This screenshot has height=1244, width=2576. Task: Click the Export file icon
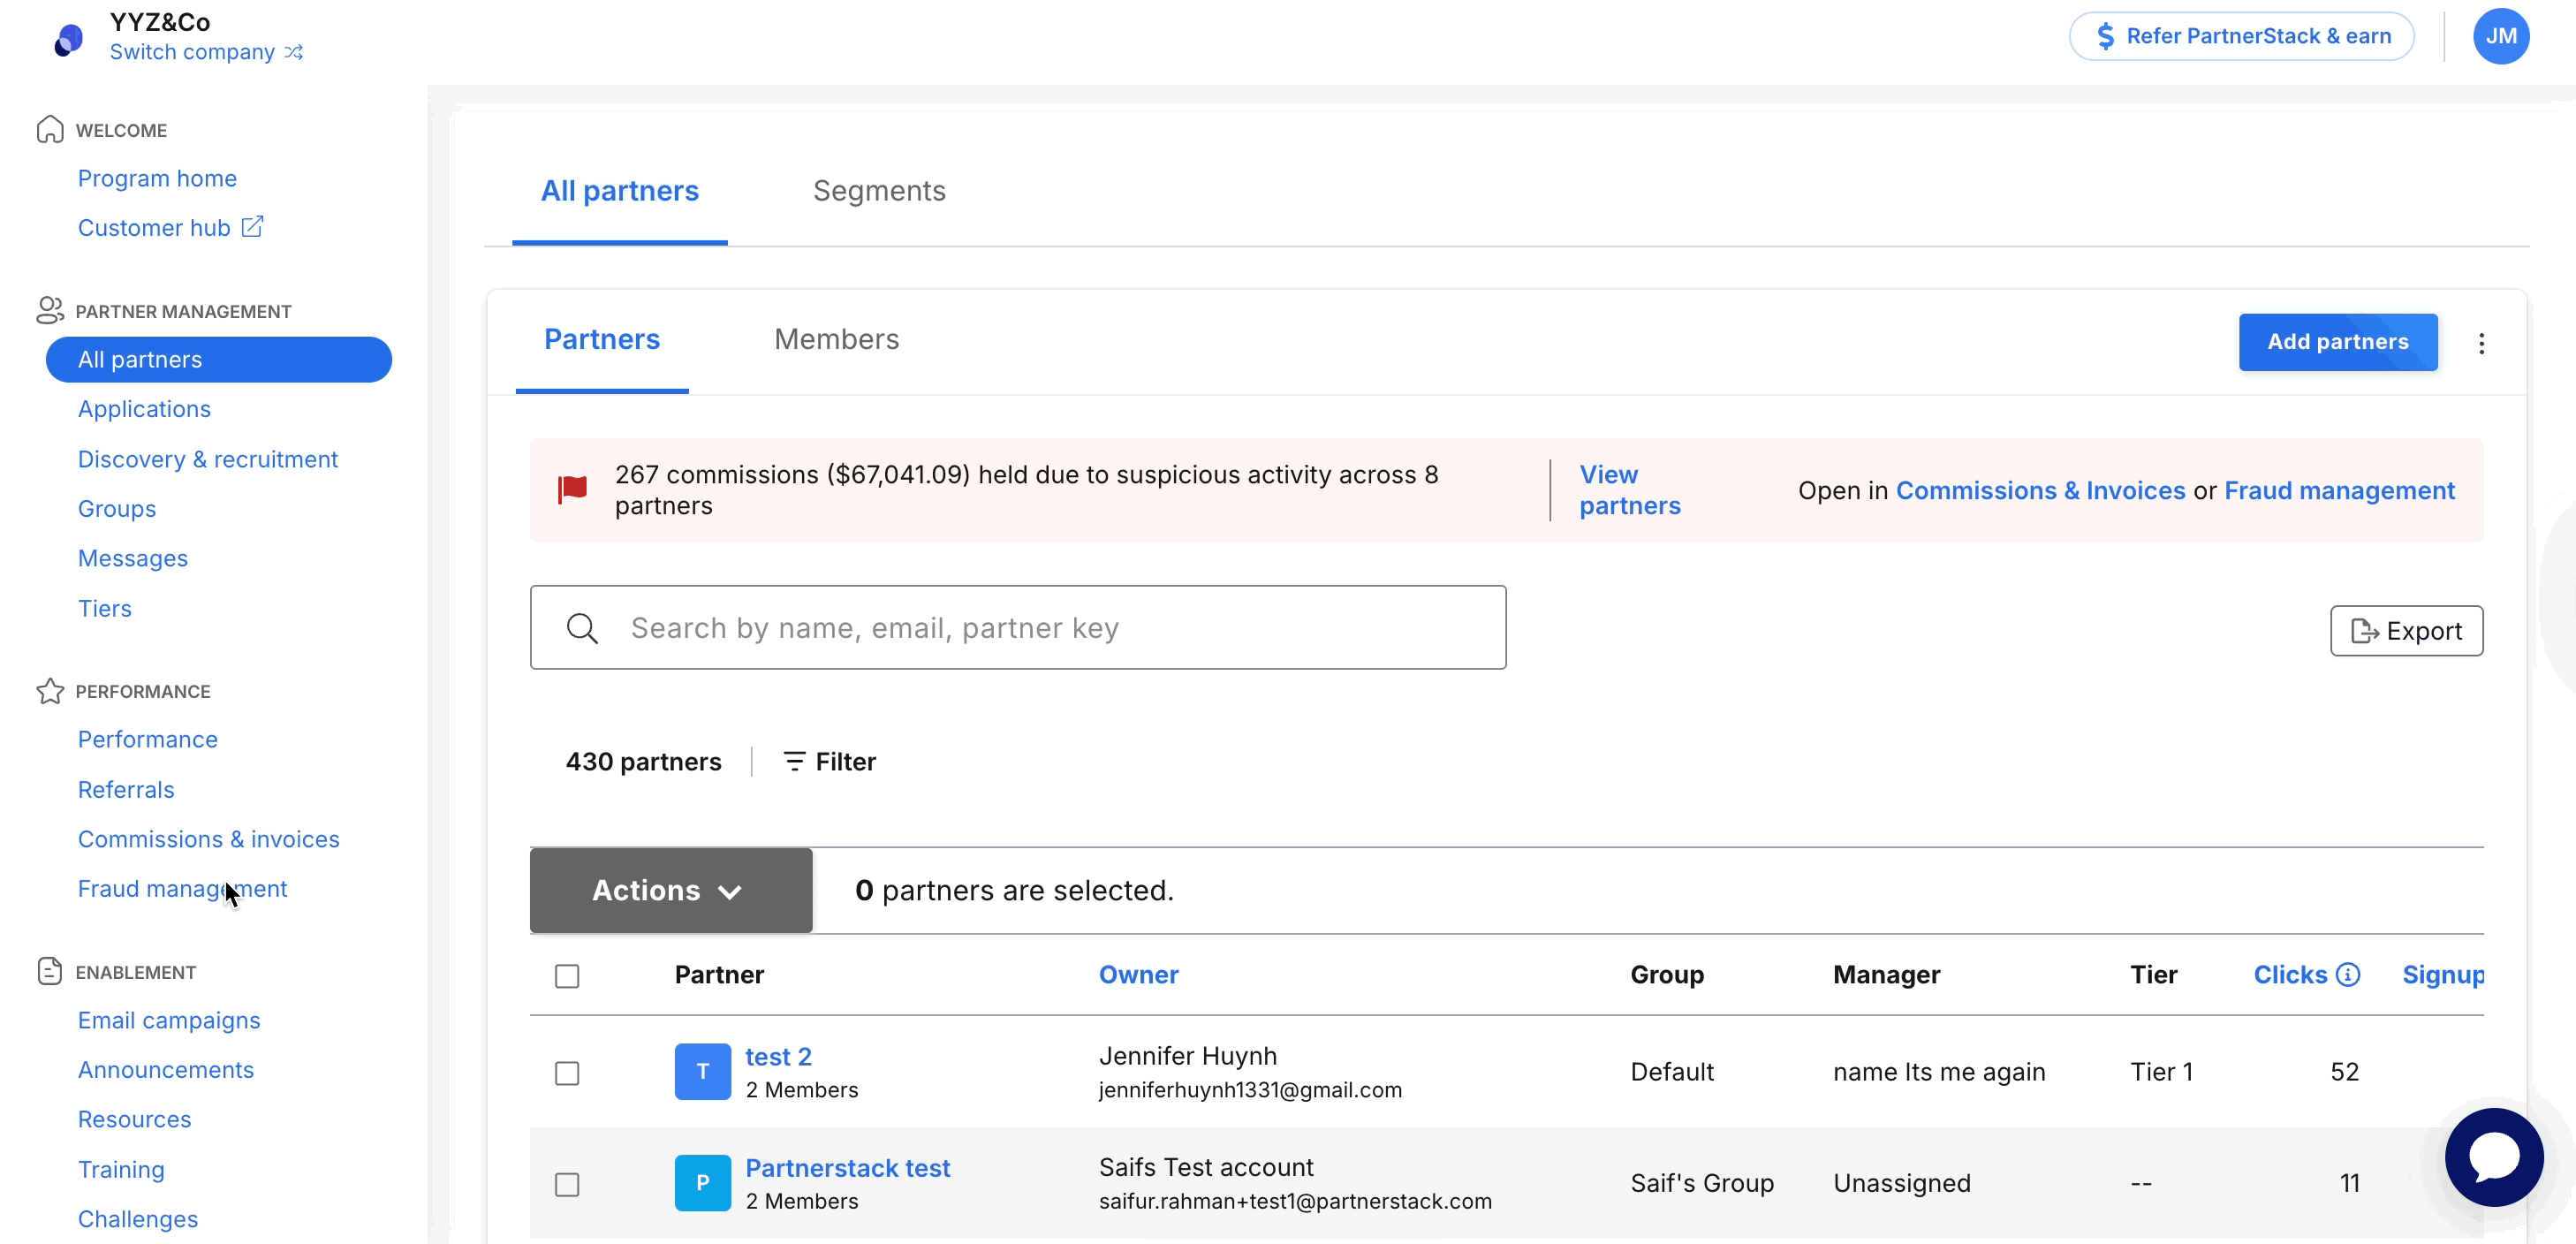pyautogui.click(x=2364, y=631)
